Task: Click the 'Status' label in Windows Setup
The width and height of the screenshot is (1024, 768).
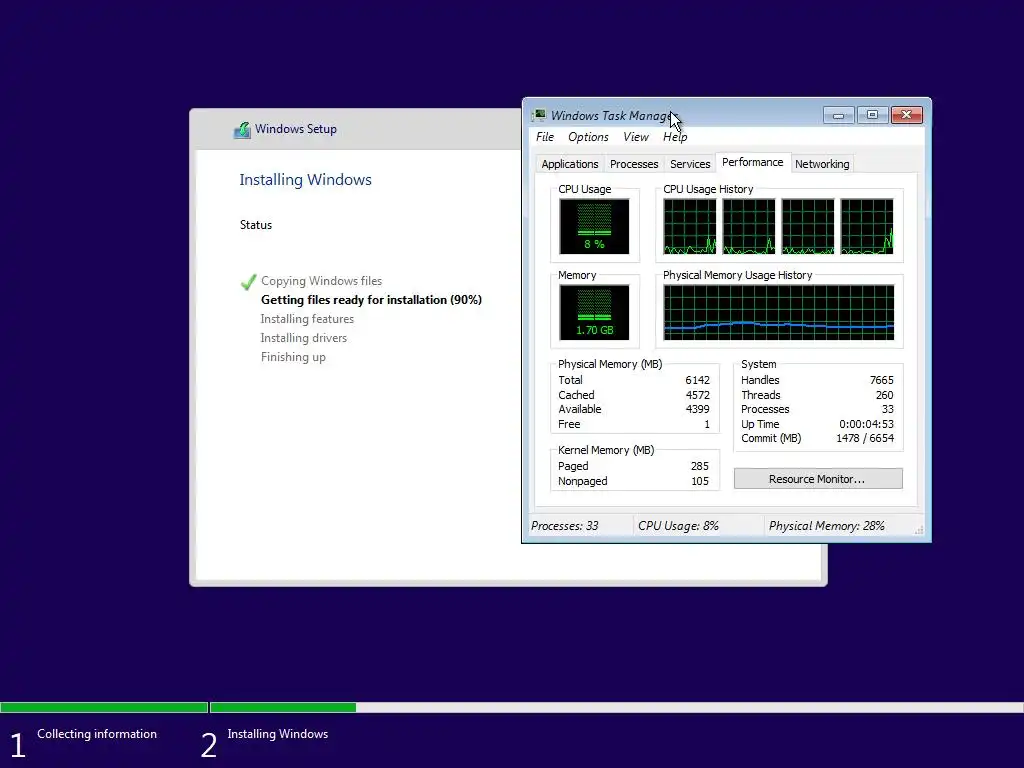Action: tap(255, 225)
